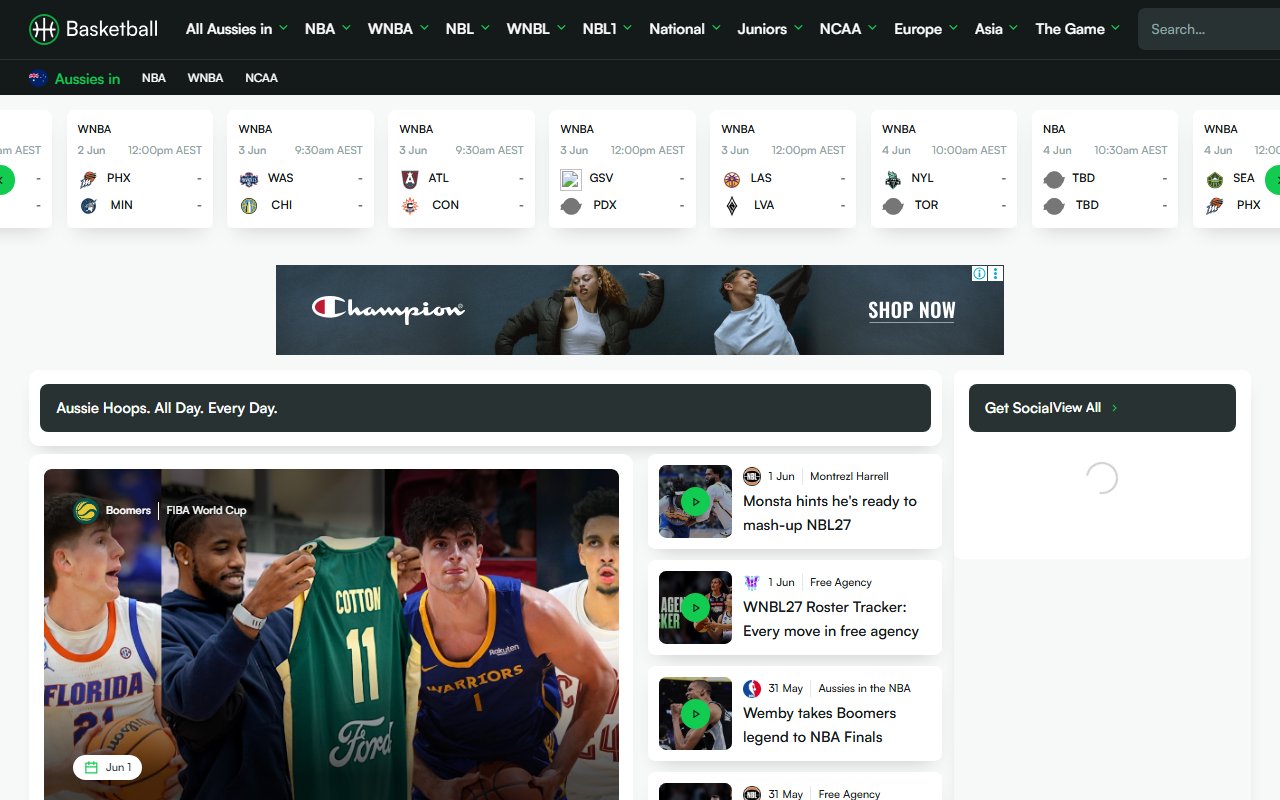Click the NYL team logo
1280x800 pixels.
893,179
